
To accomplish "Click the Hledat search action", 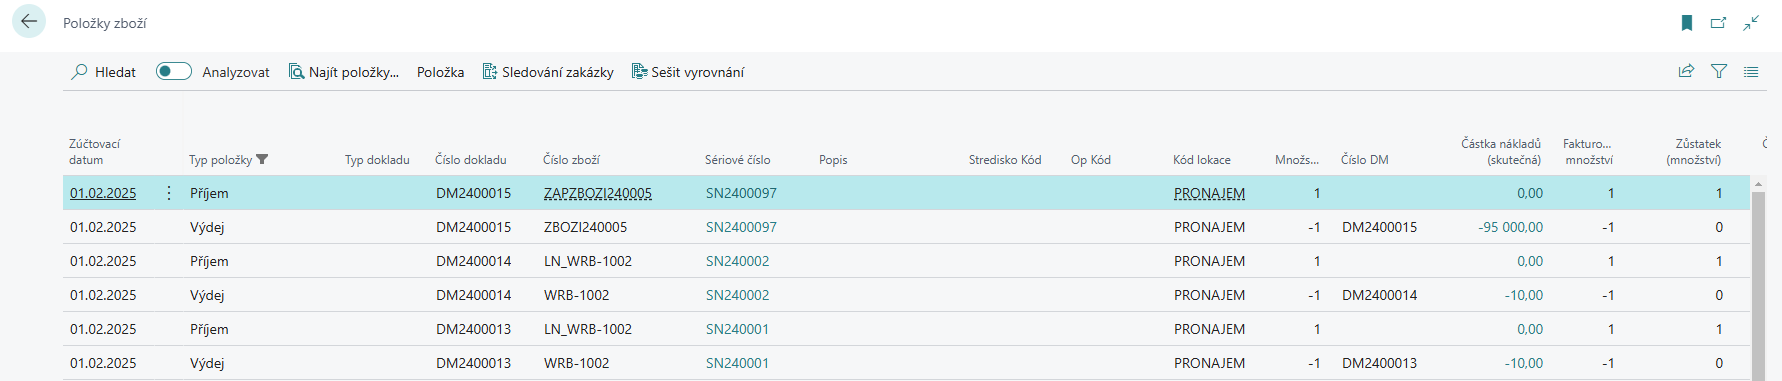I will [x=103, y=72].
